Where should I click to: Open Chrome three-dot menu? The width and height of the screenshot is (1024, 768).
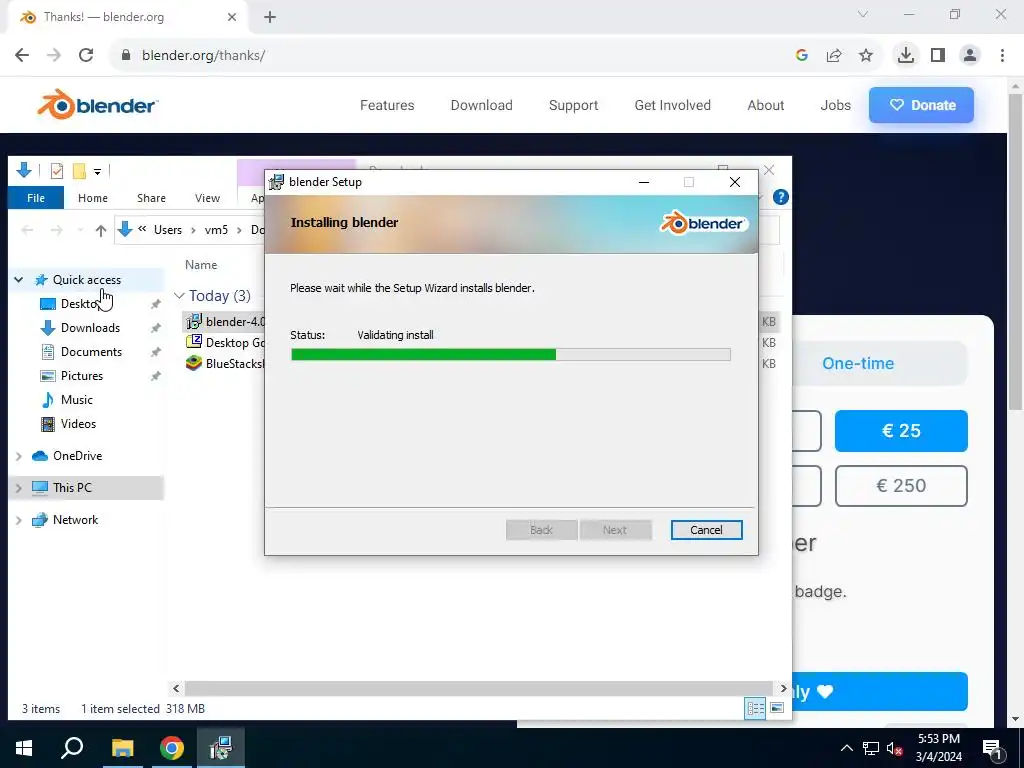1002,56
